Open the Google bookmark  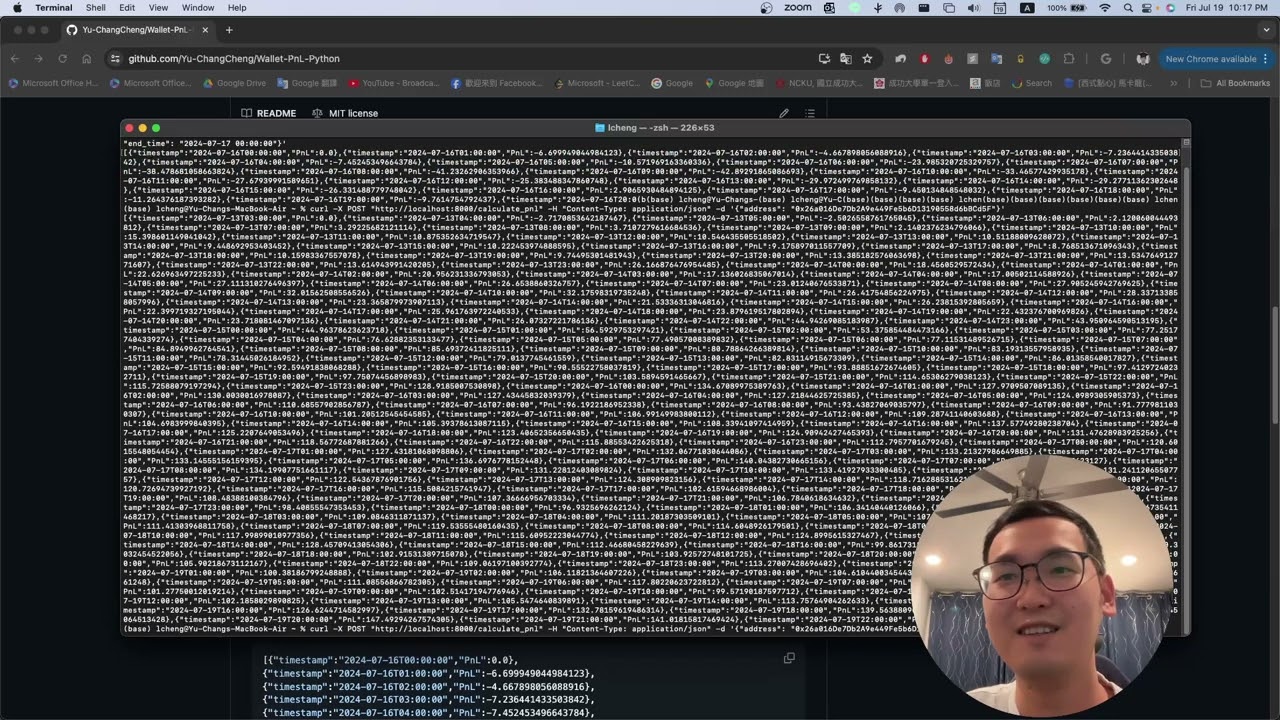[672, 83]
